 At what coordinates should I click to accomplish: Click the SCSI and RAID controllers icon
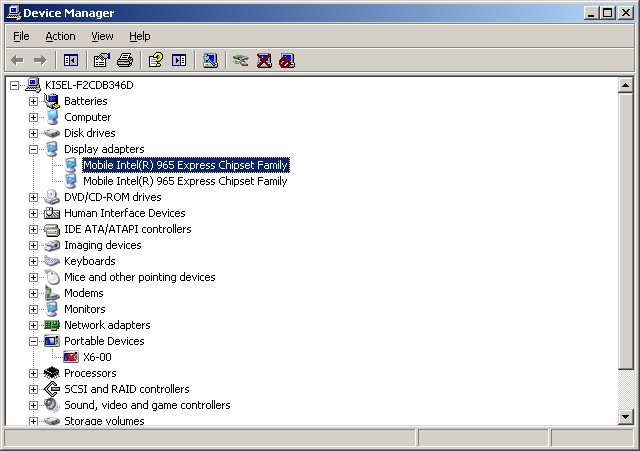point(52,389)
